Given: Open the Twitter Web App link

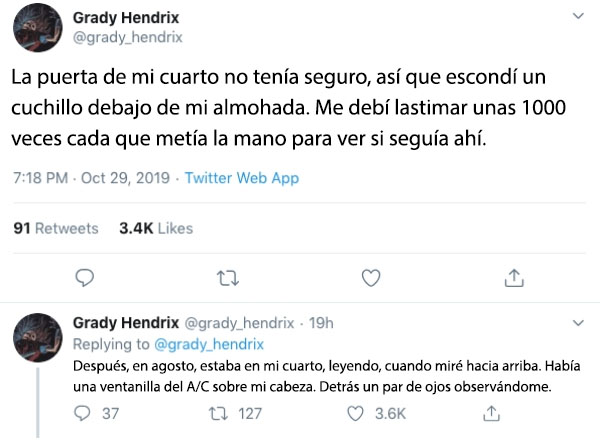Looking at the screenshot, I should tap(242, 178).
